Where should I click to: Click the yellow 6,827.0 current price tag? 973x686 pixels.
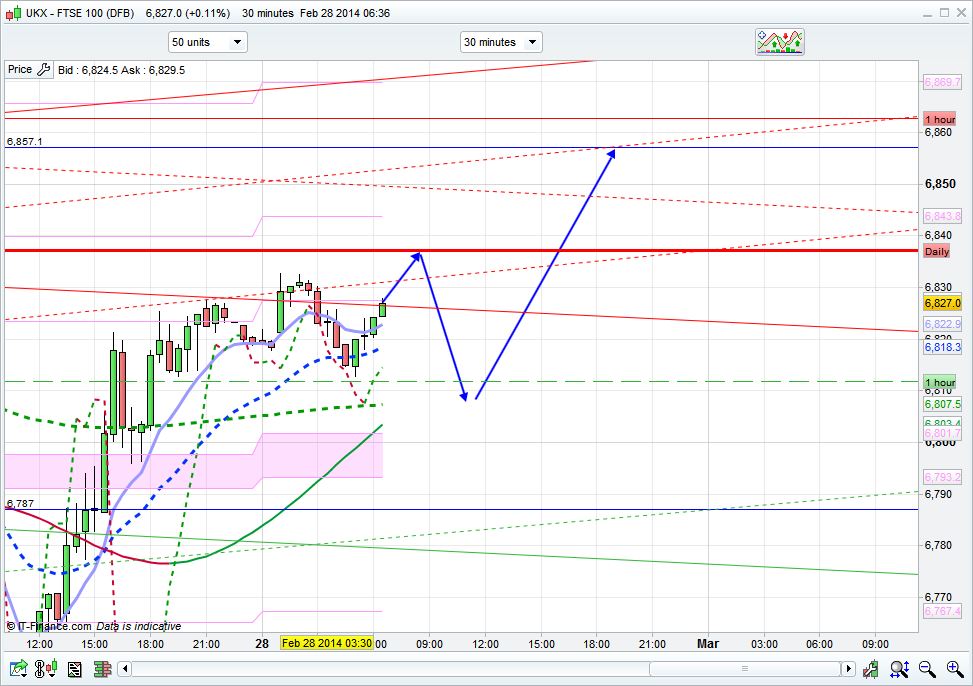click(942, 303)
